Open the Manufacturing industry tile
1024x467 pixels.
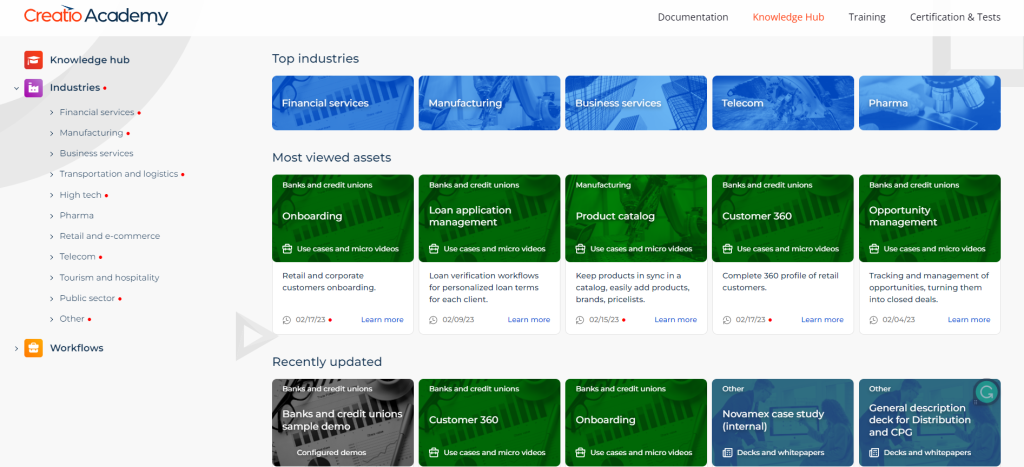(x=490, y=103)
